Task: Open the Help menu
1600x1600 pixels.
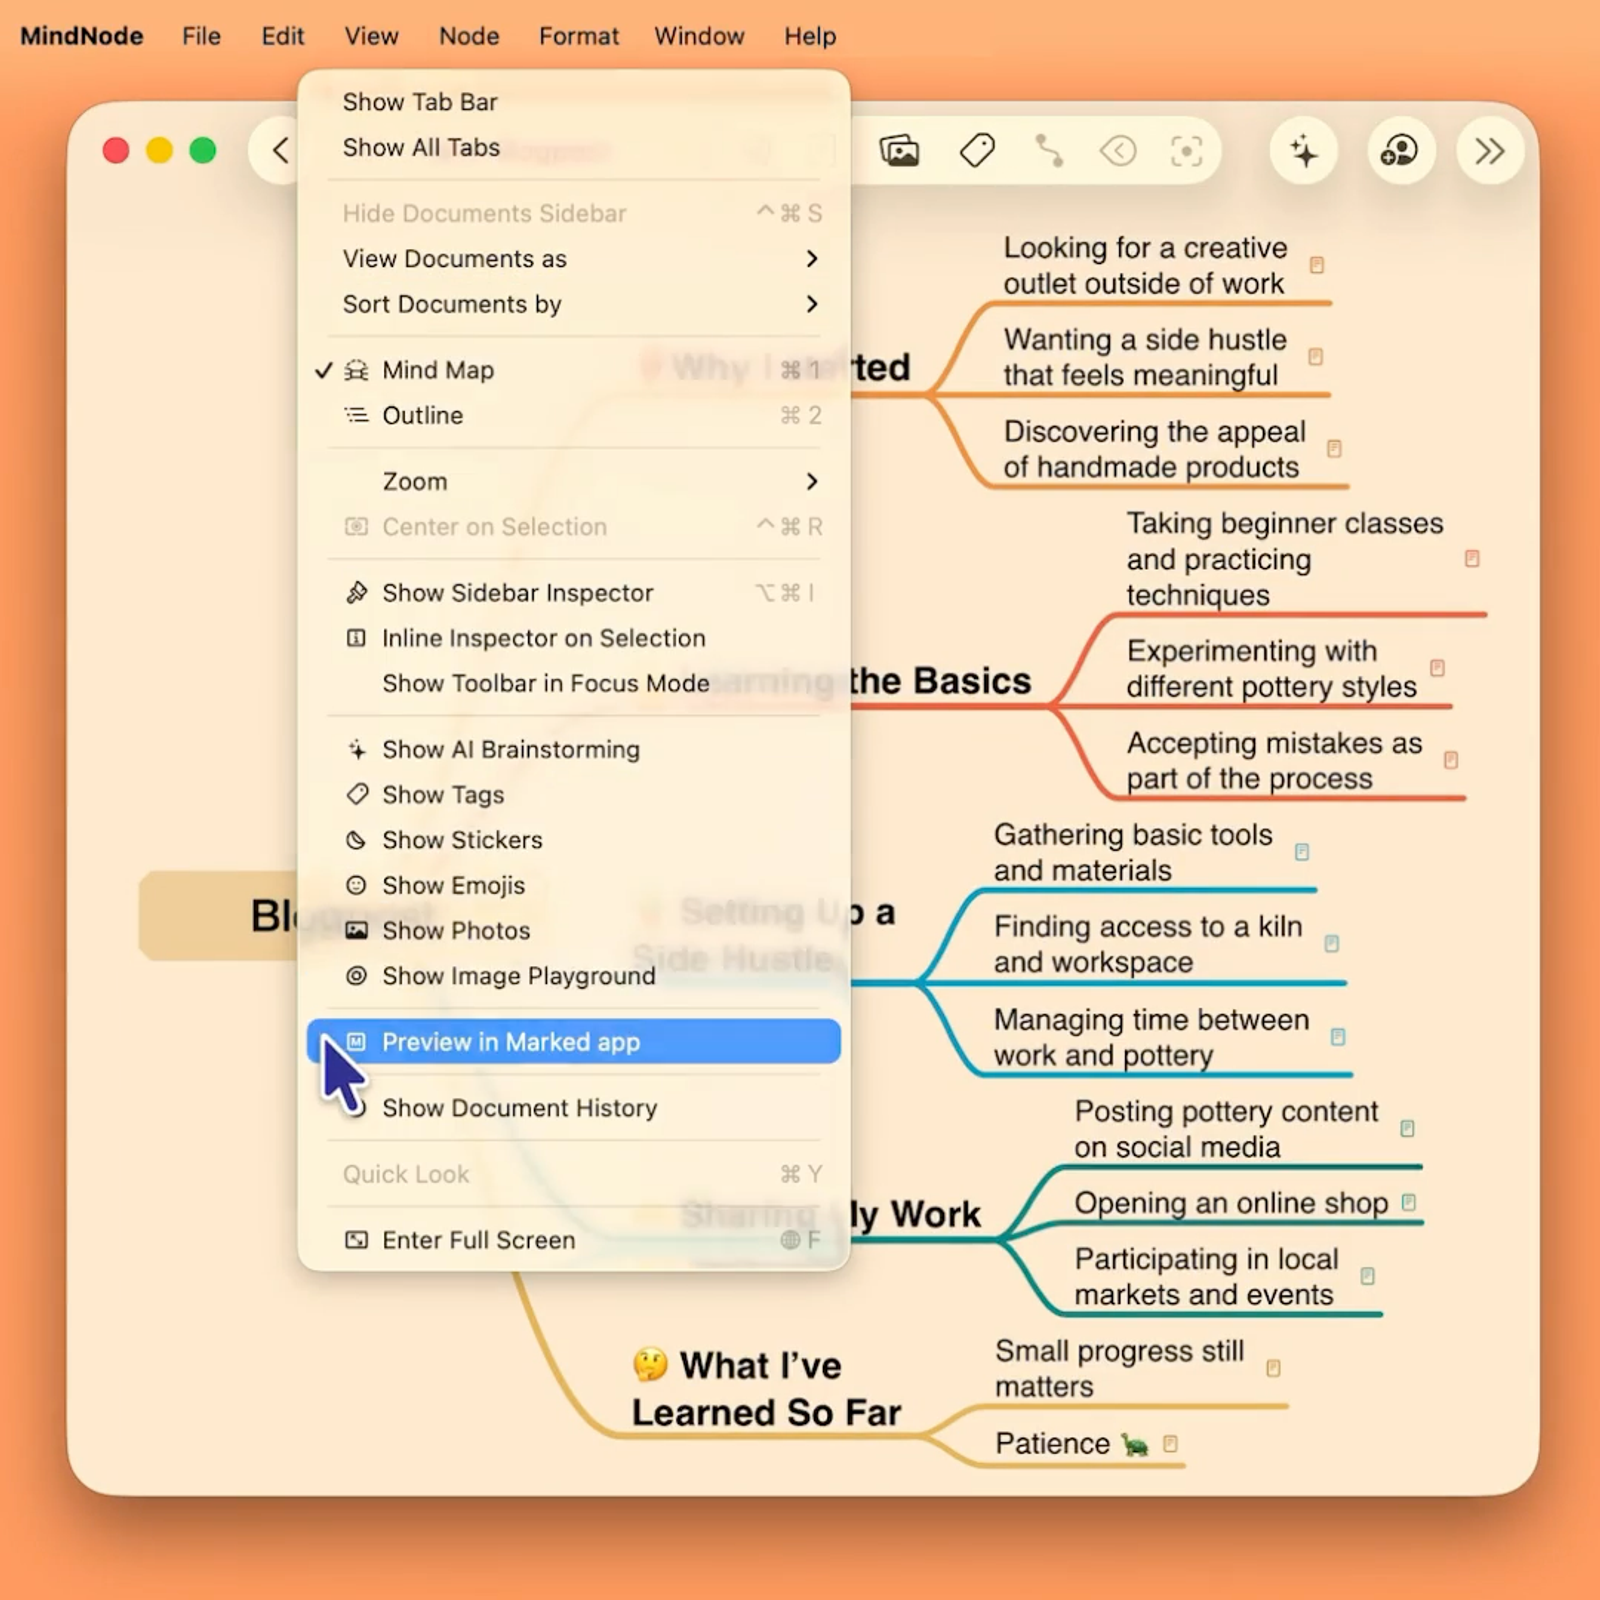Action: pyautogui.click(x=810, y=36)
